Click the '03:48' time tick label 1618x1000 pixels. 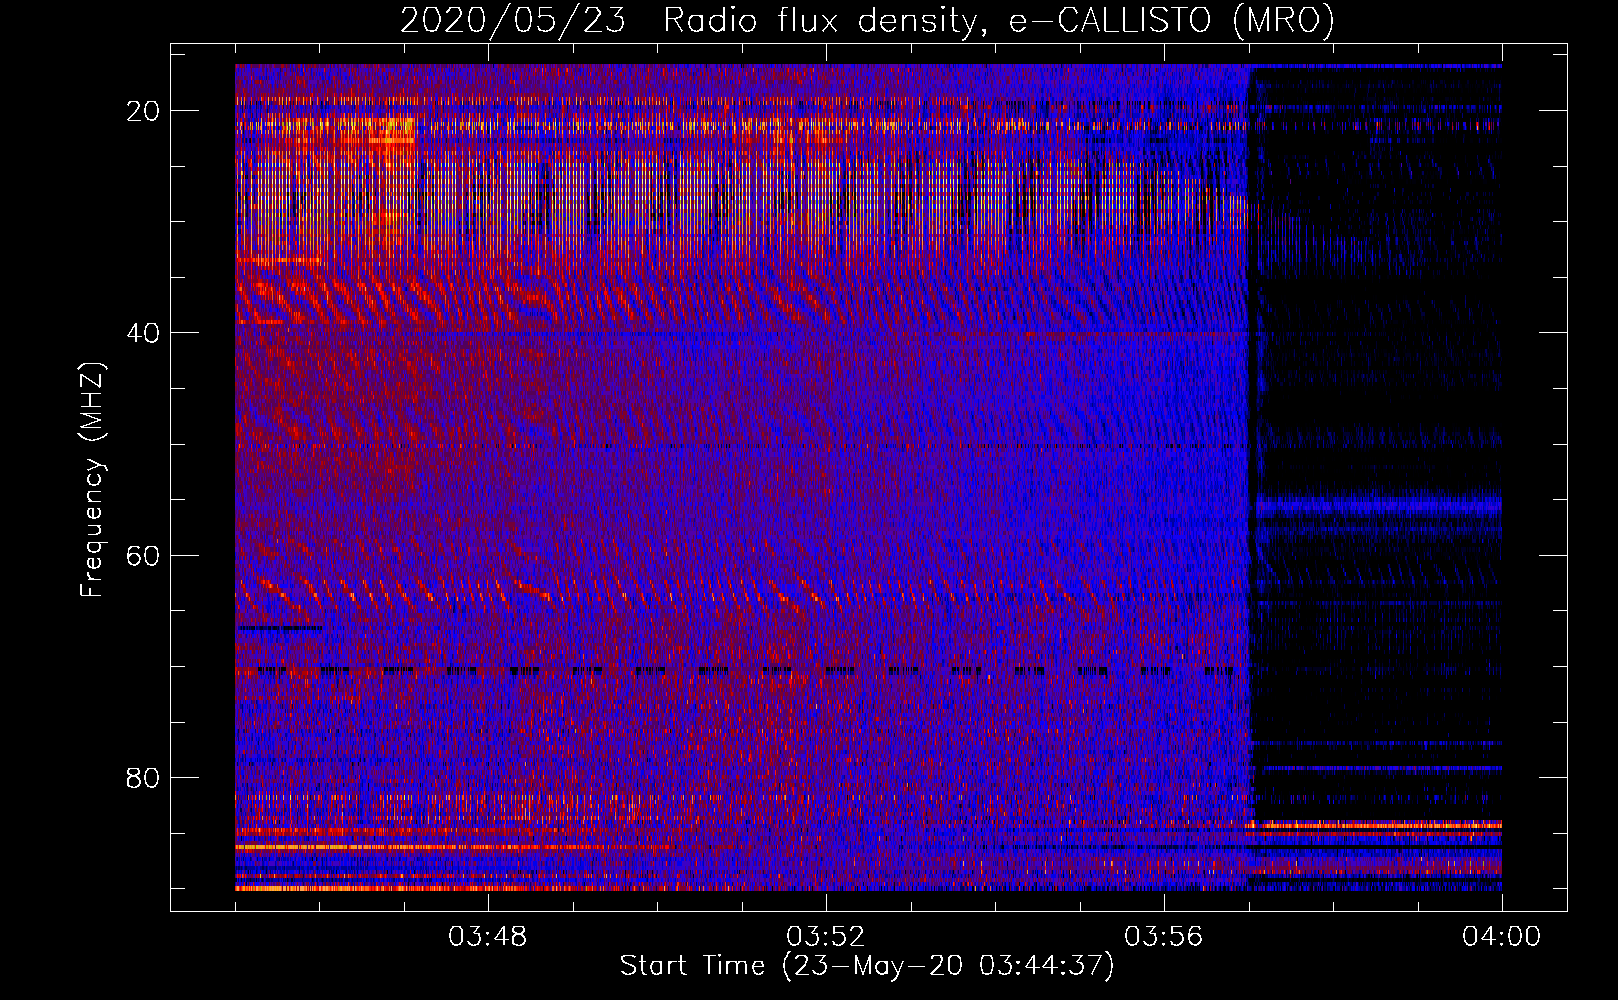point(488,937)
